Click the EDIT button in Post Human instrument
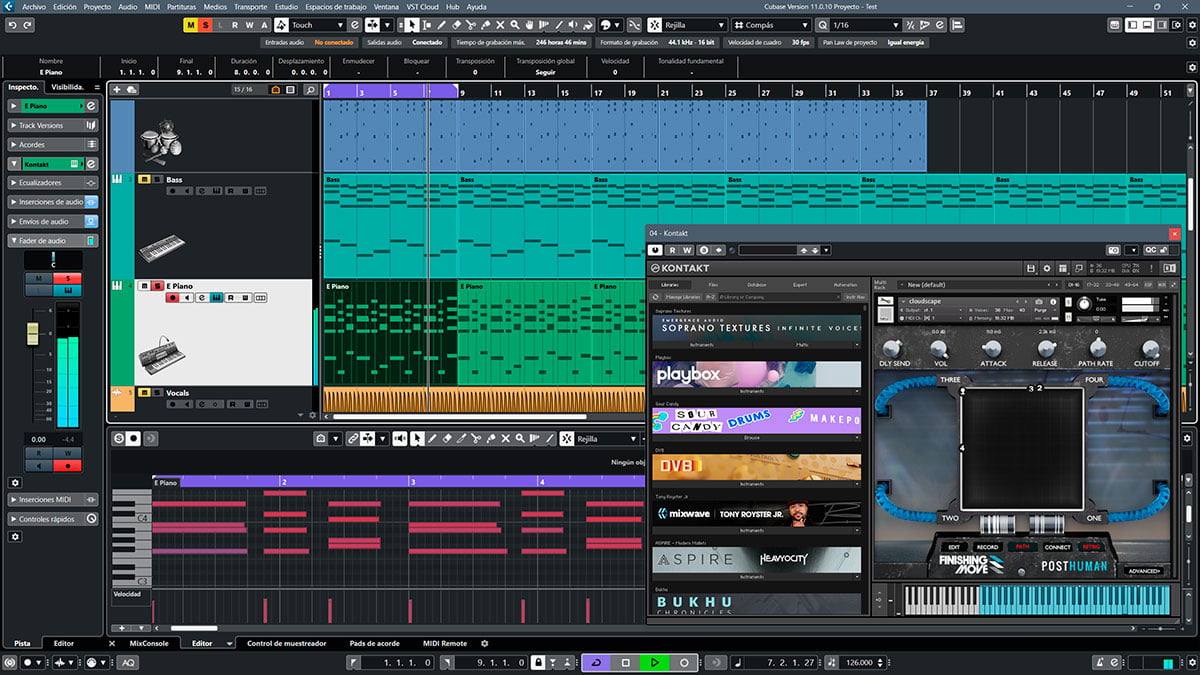Viewport: 1200px width, 675px height. (954, 547)
